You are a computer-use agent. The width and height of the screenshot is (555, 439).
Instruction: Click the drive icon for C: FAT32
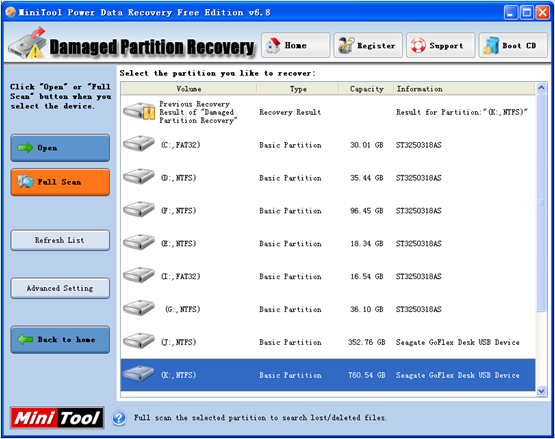(x=139, y=144)
